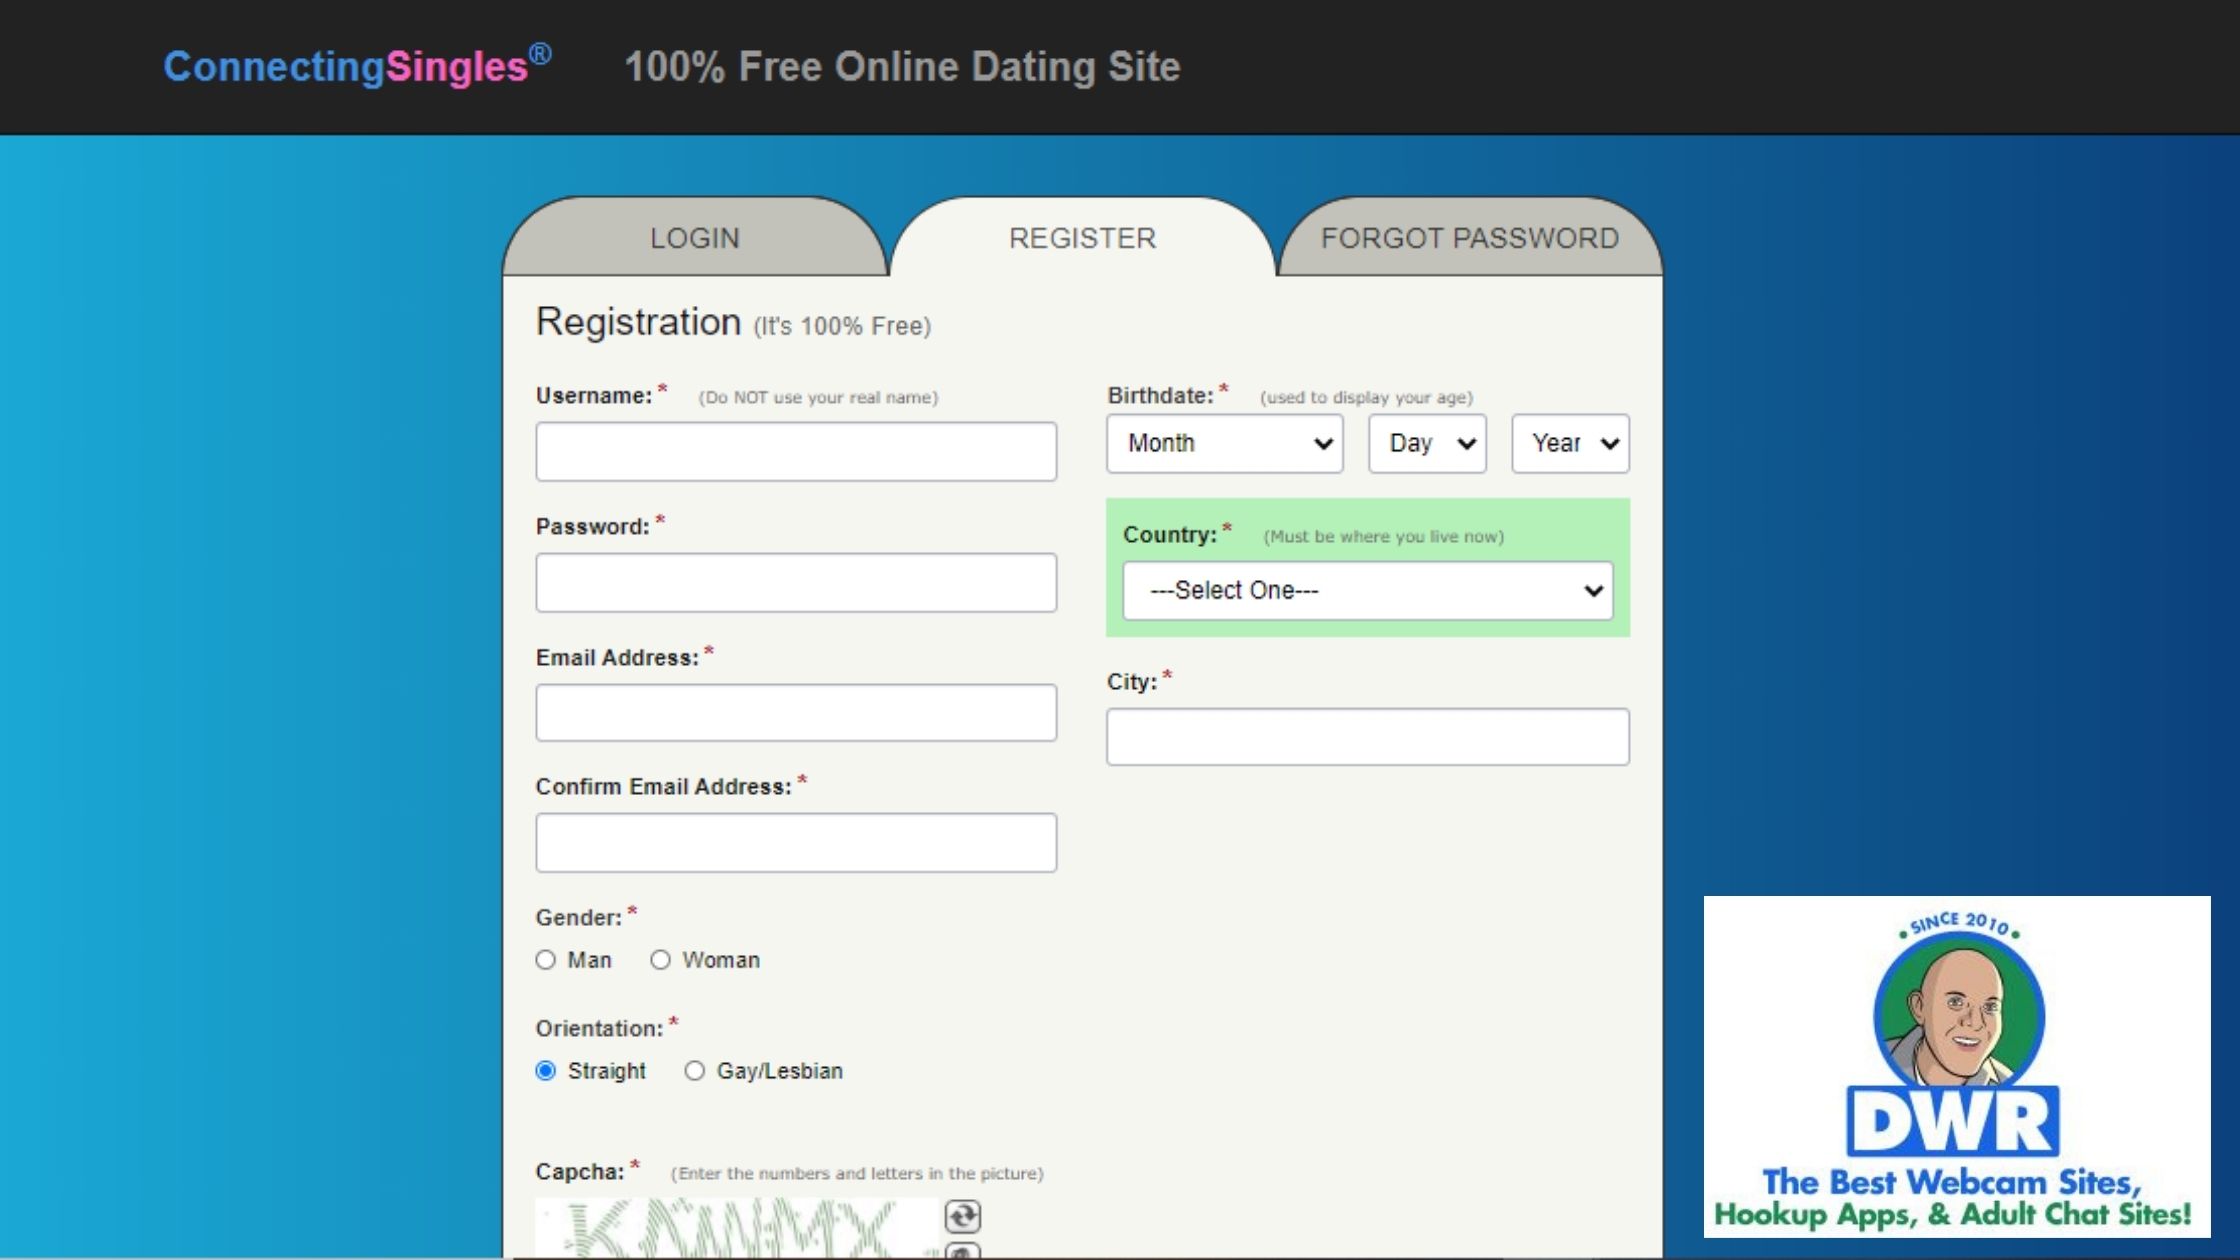This screenshot has height=1260, width=2240.
Task: Choose Straight orientation
Action: [545, 1071]
